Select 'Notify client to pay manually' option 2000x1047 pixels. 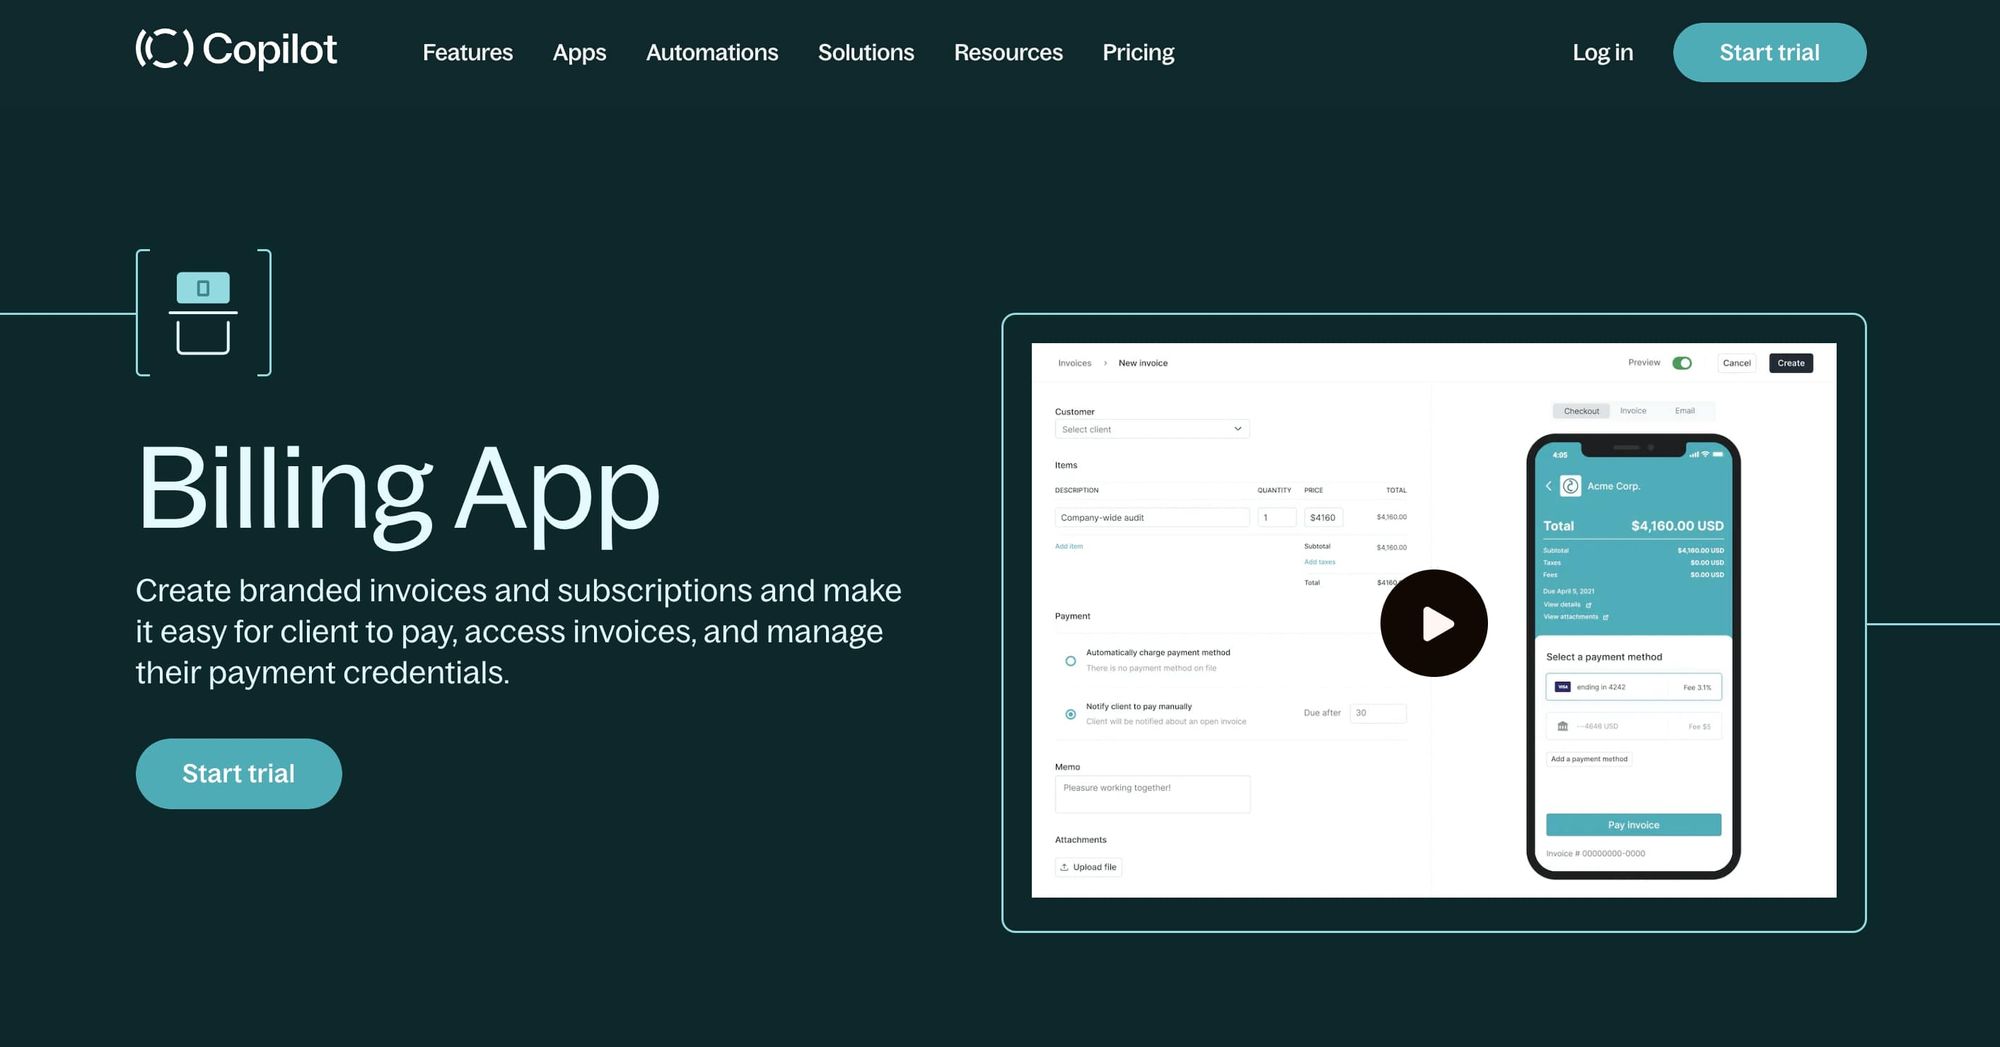tap(1071, 714)
